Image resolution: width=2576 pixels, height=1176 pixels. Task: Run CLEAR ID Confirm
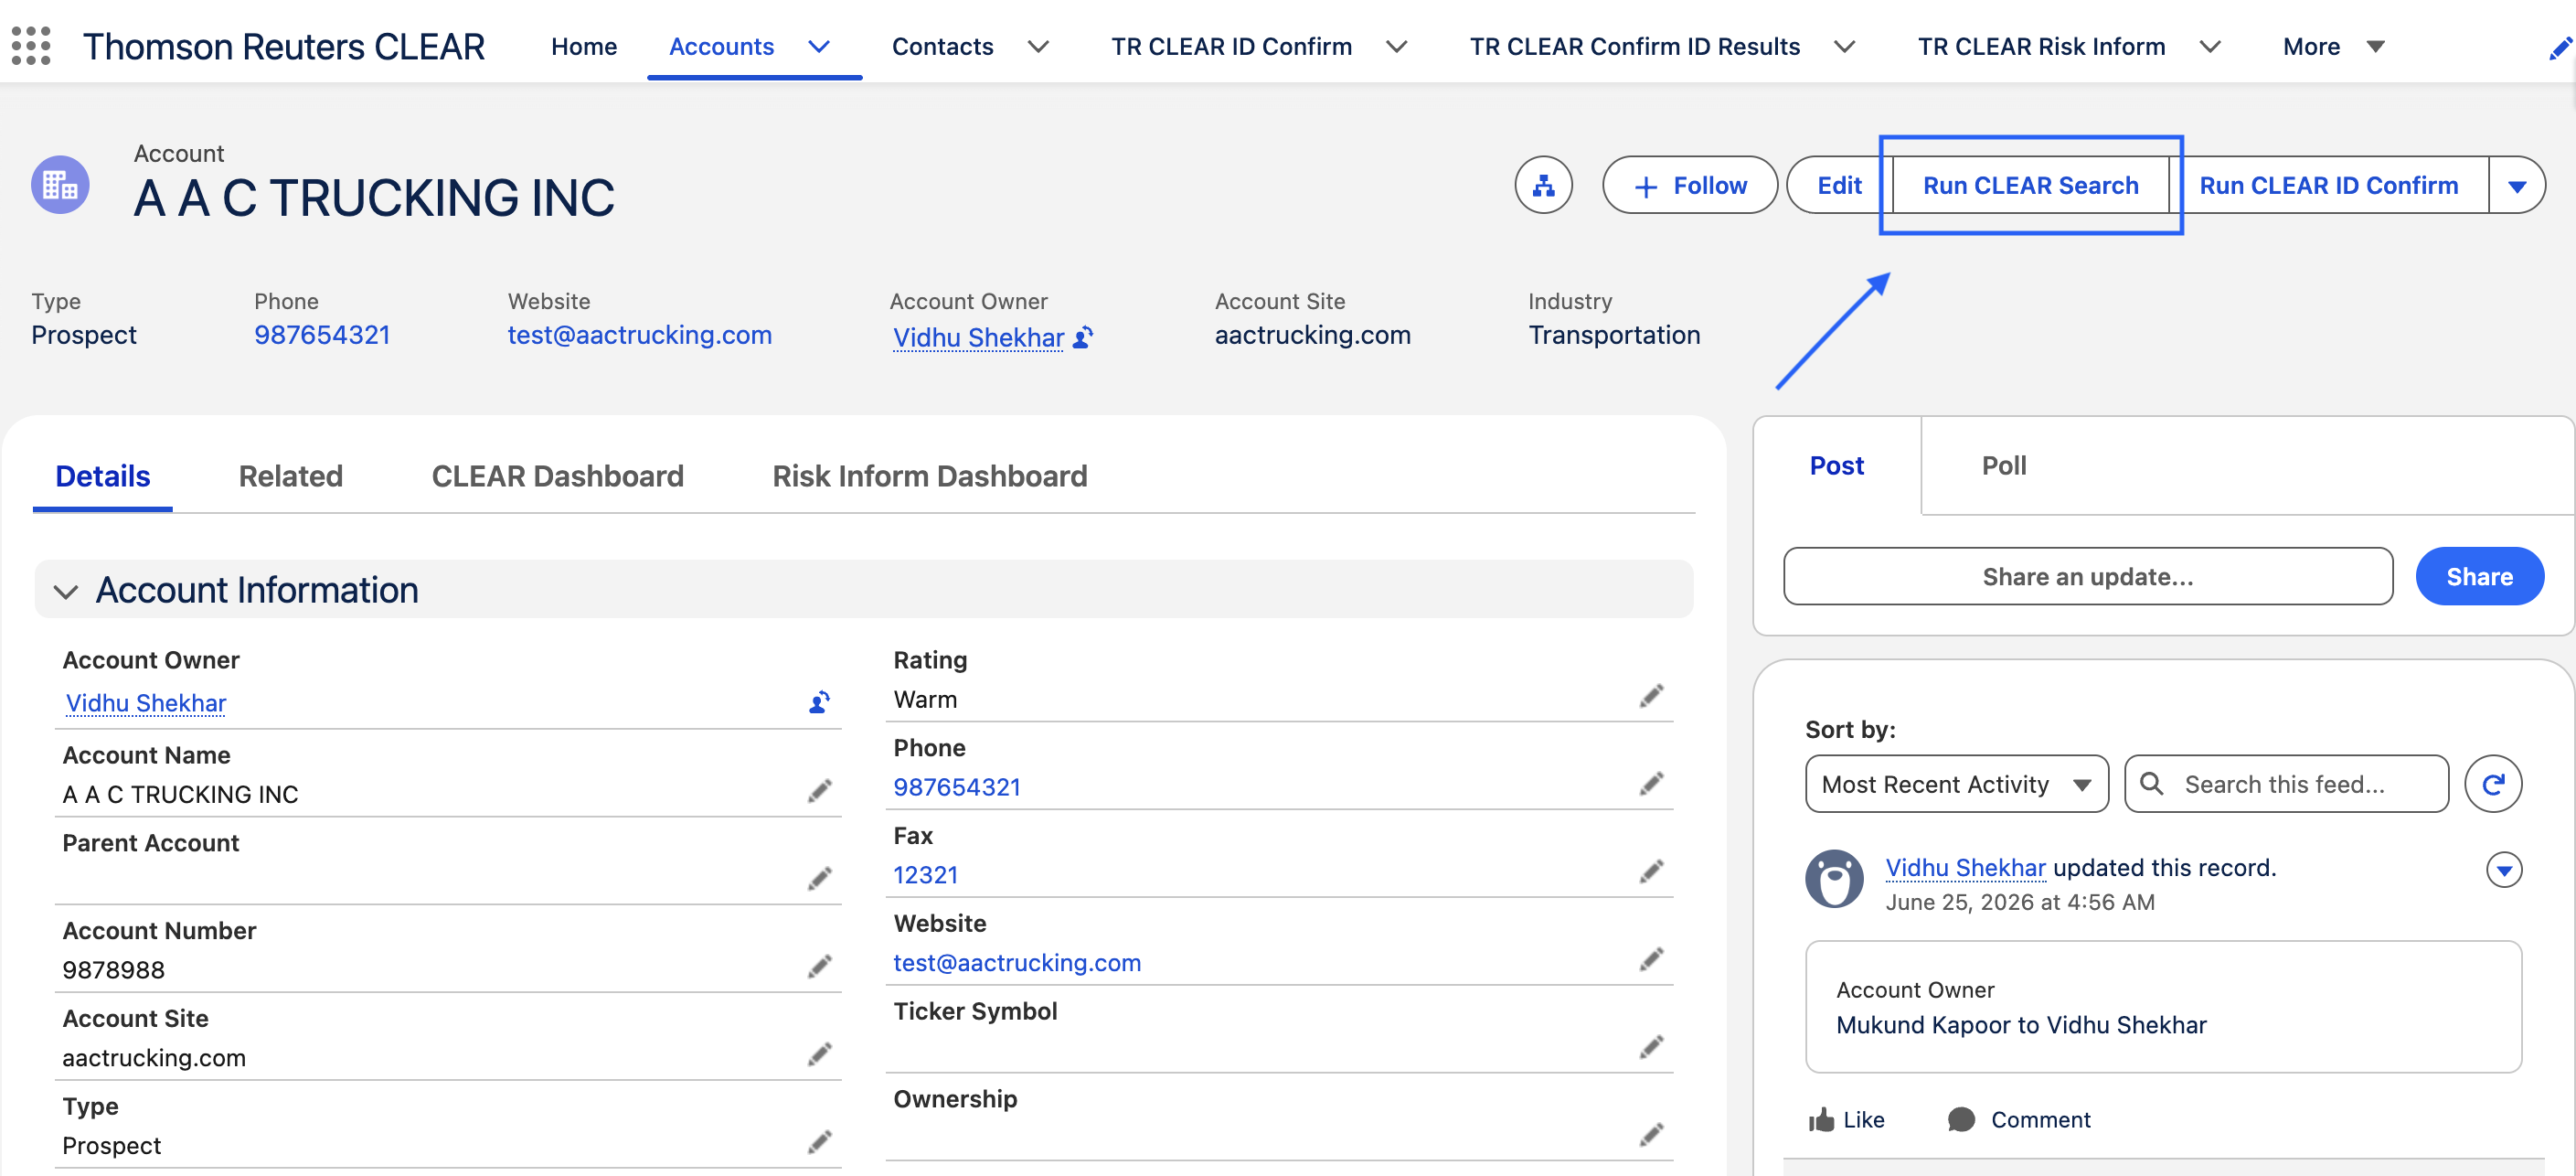tap(2328, 185)
